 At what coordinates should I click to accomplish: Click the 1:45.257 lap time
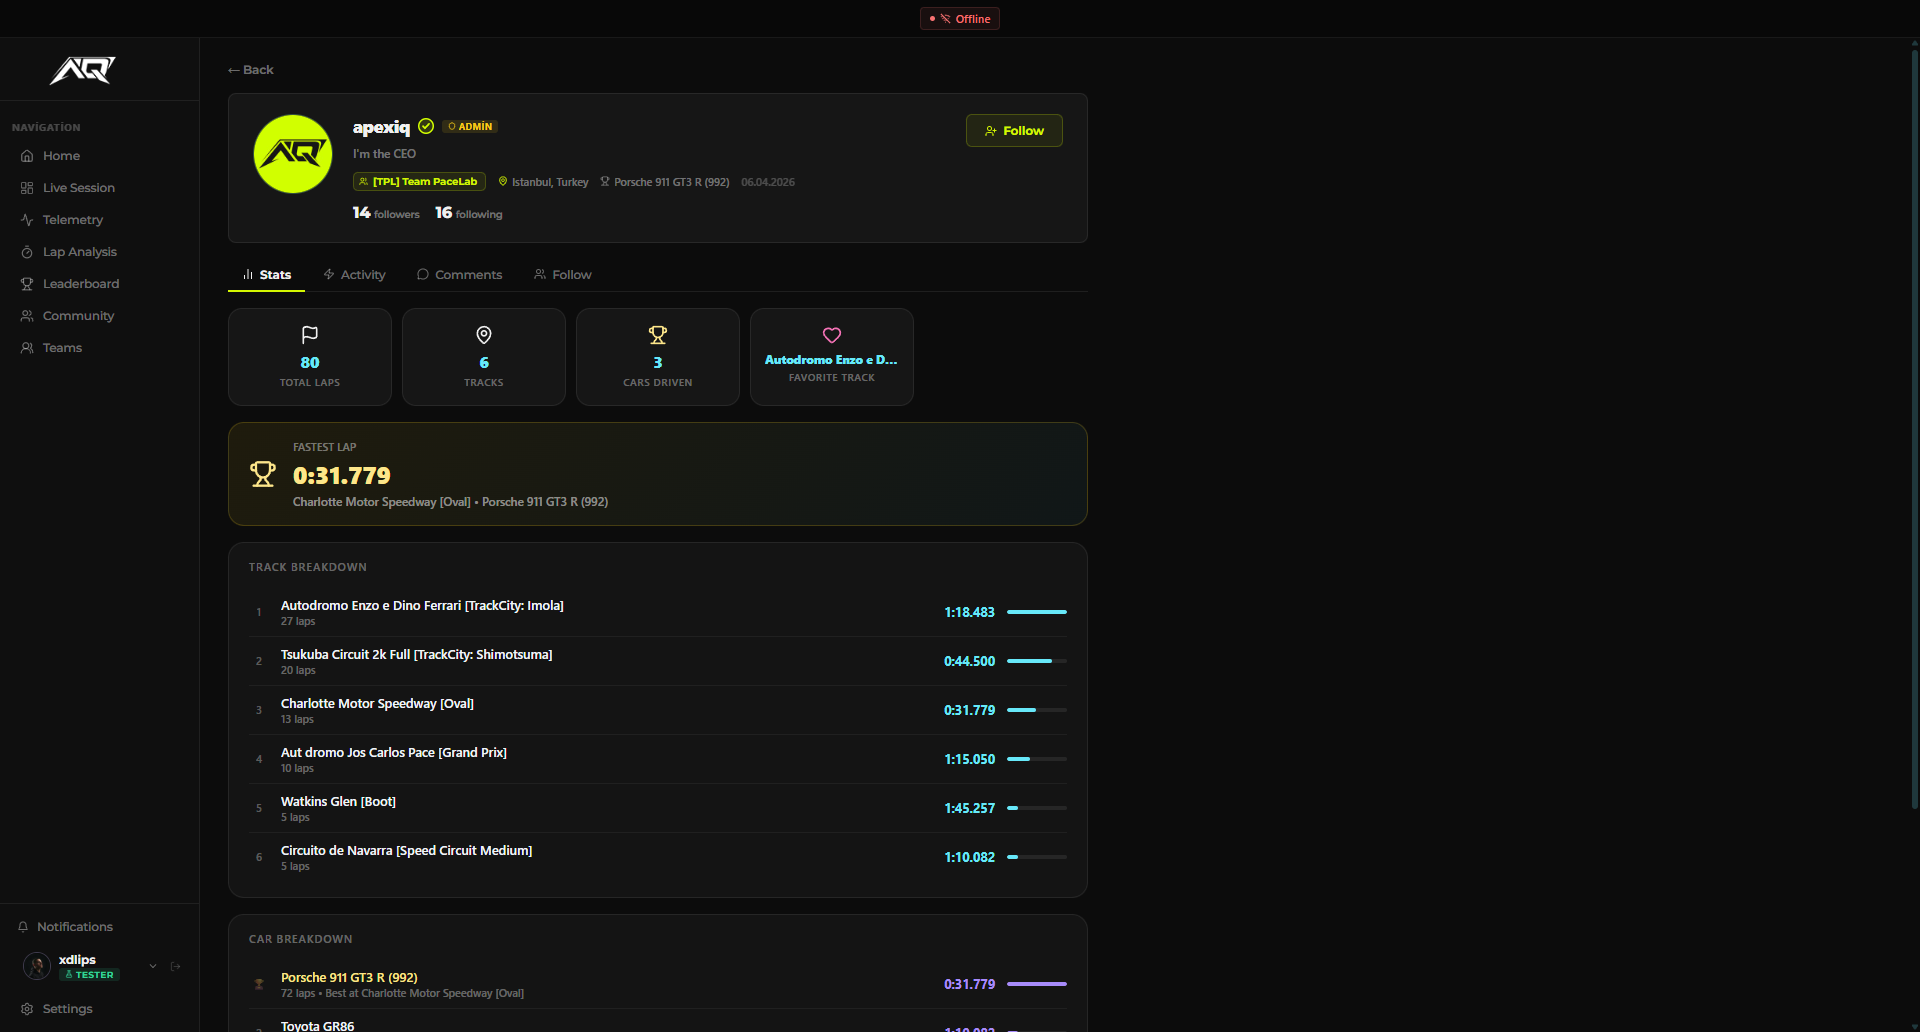pos(969,808)
